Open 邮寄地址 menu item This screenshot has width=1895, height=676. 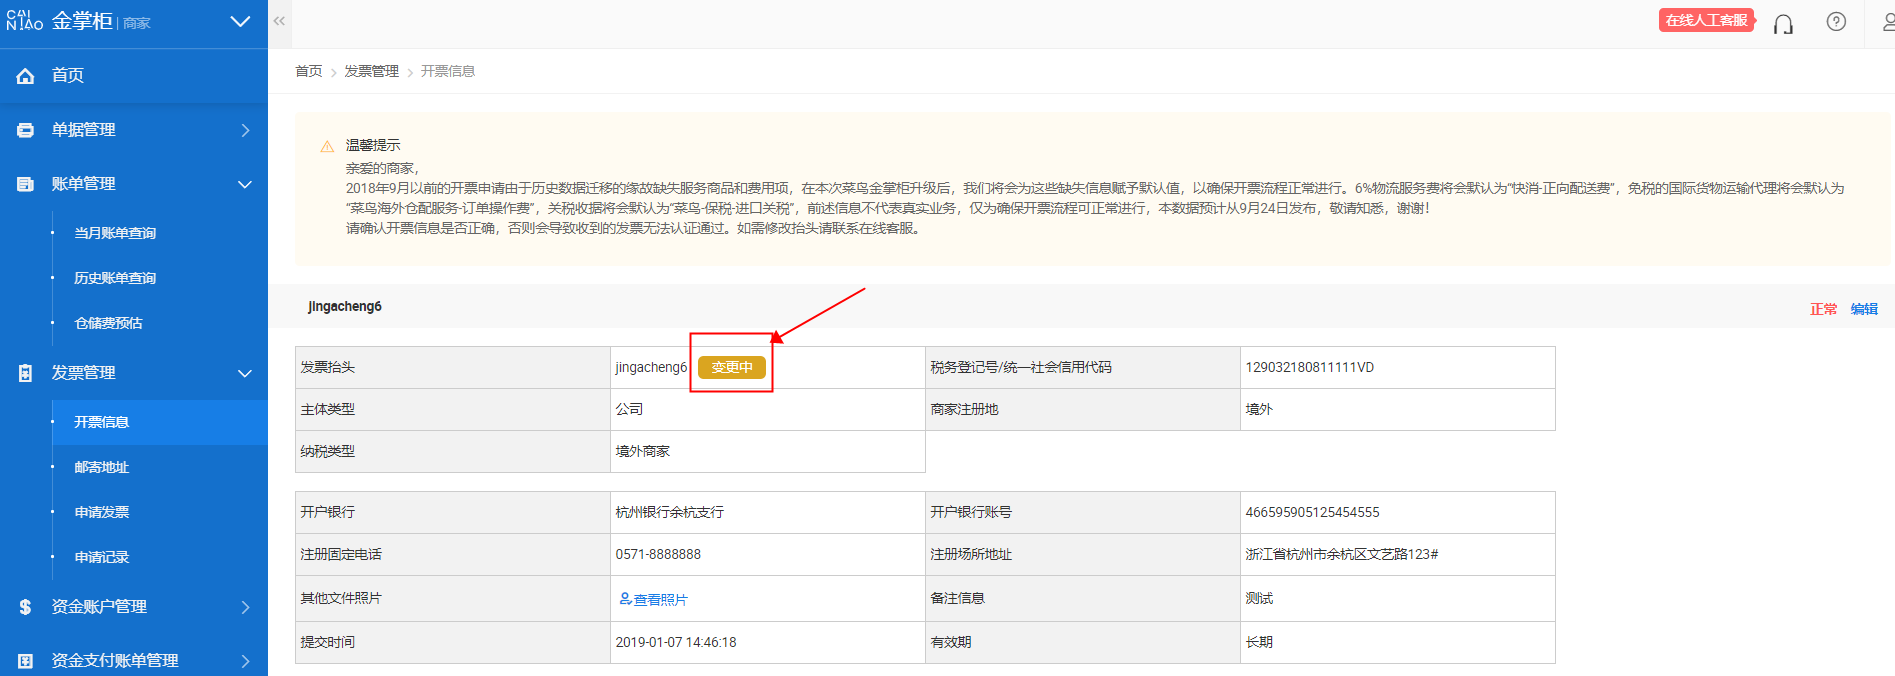(x=102, y=467)
